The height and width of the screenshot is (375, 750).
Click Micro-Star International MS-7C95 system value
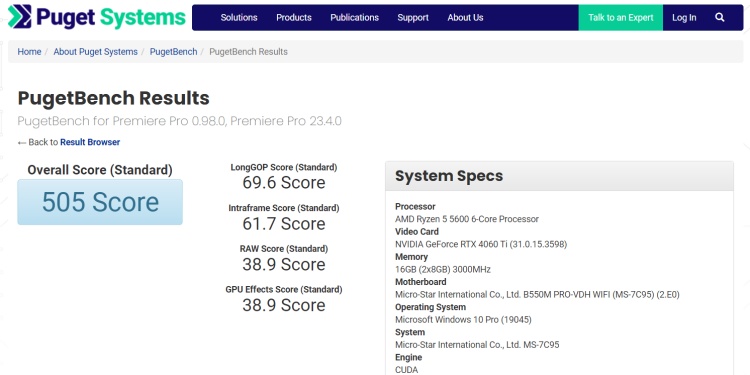click(477, 345)
